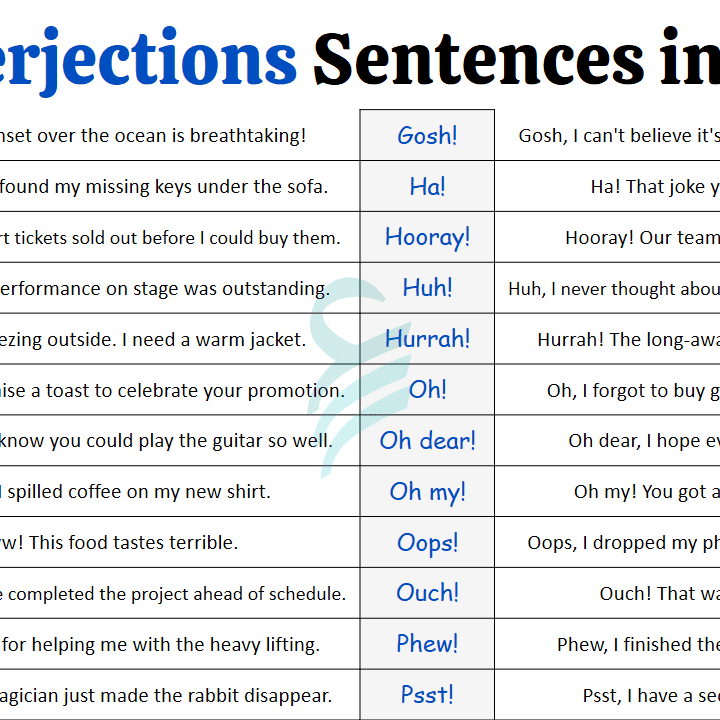Click the "Phew!" interjection cell

tap(427, 644)
